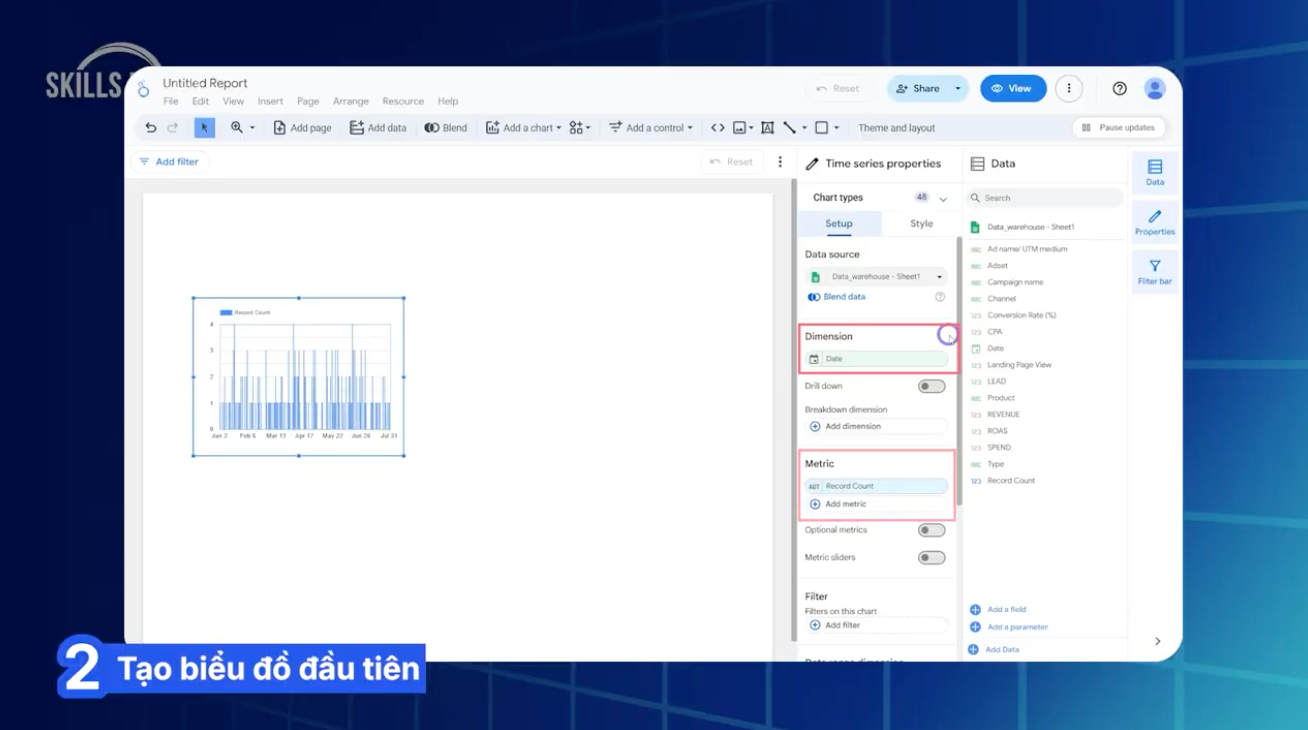Viewport: 1308px width, 730px height.
Task: Click the Pause updates button
Action: (x=1118, y=127)
